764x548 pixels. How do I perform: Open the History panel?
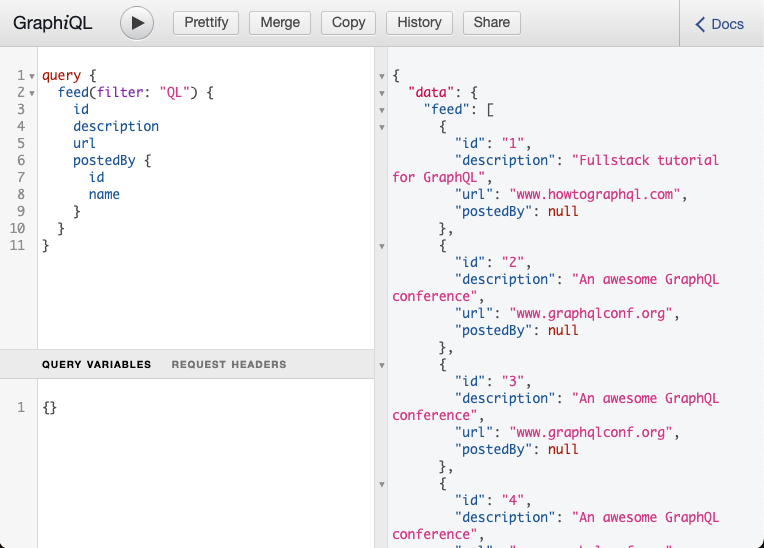click(x=420, y=23)
